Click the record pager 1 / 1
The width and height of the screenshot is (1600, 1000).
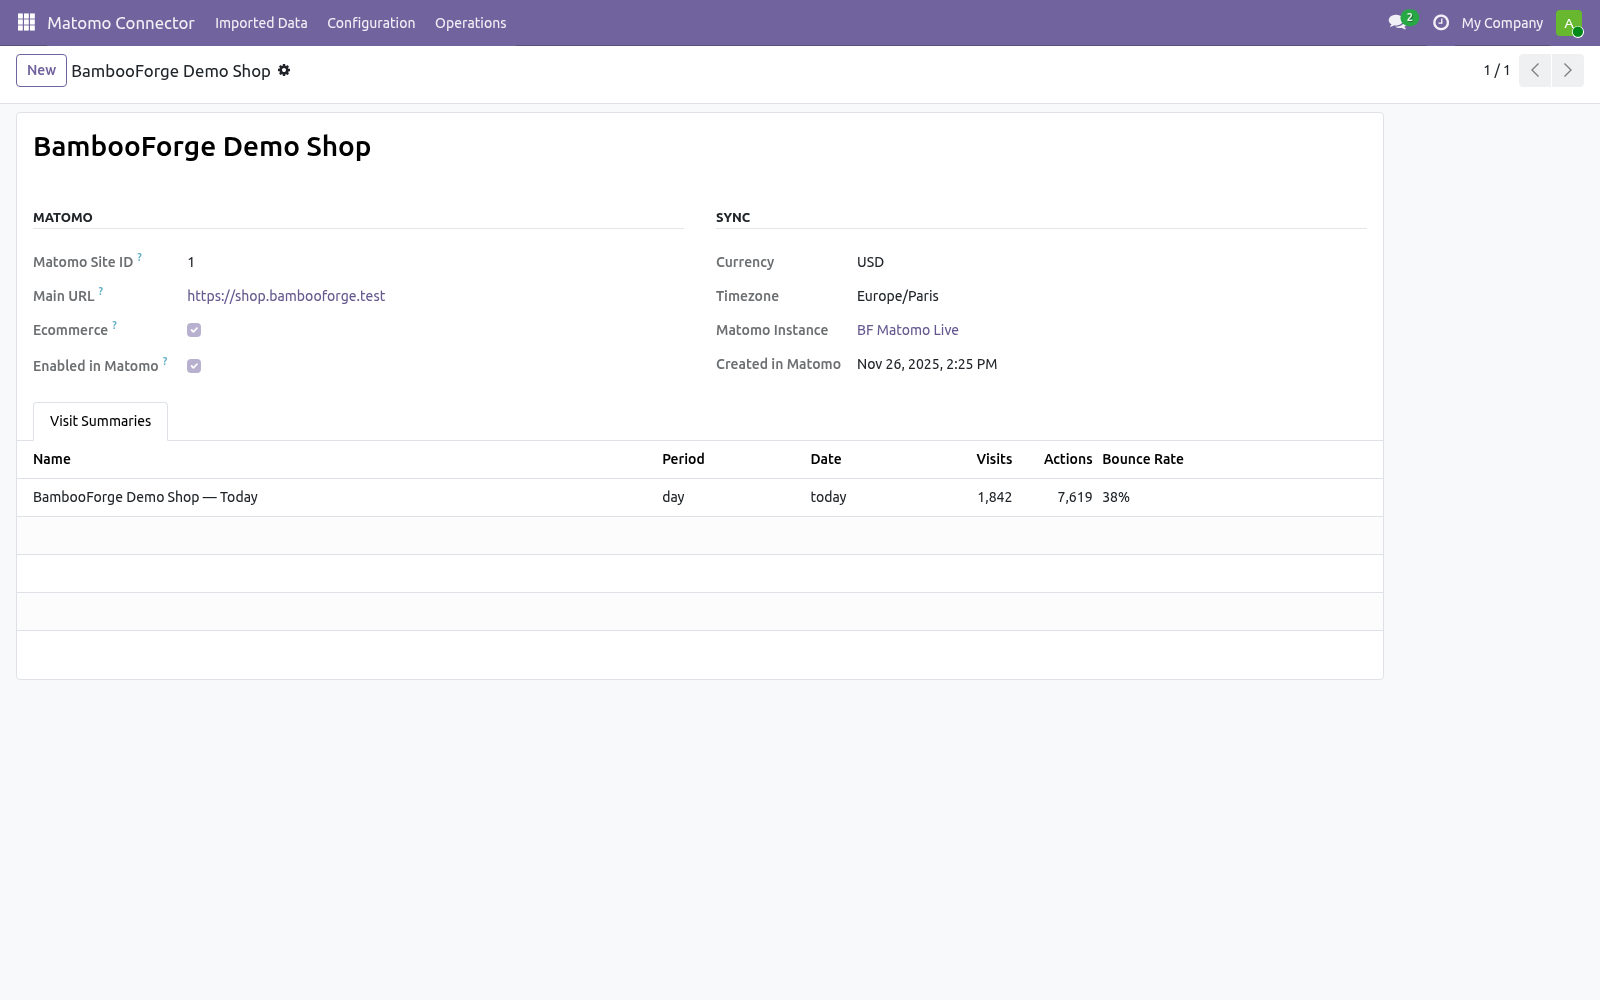click(x=1496, y=70)
